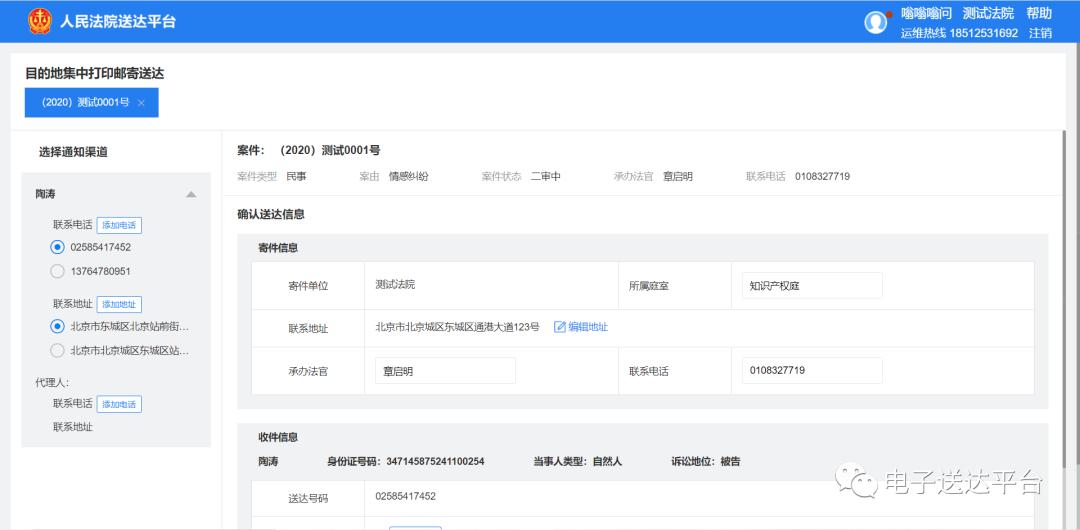Click 添加地址 under 陶涛 联系地址
The height and width of the screenshot is (530, 1080).
[x=119, y=304]
